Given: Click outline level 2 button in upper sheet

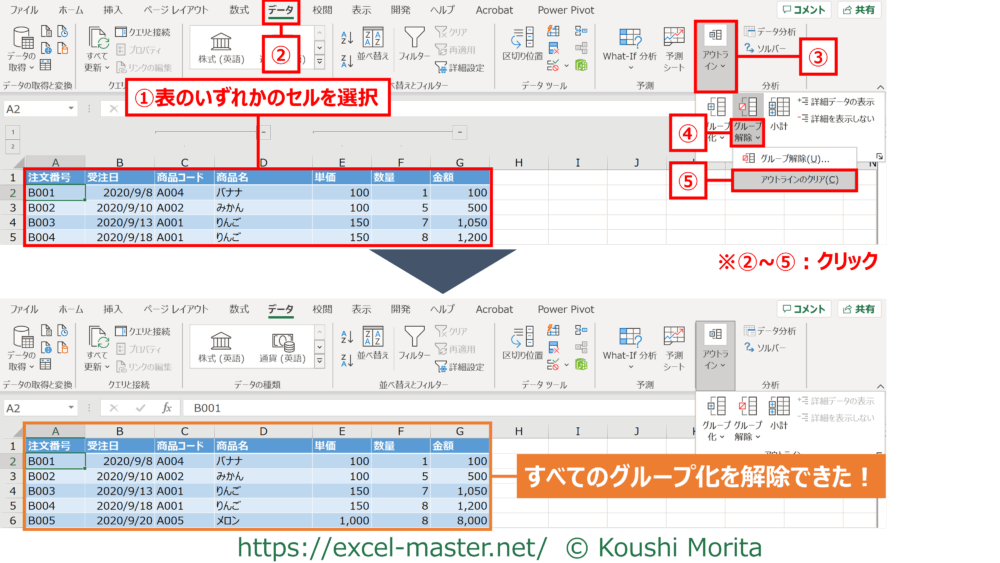Looking at the screenshot, I should click(x=12, y=146).
